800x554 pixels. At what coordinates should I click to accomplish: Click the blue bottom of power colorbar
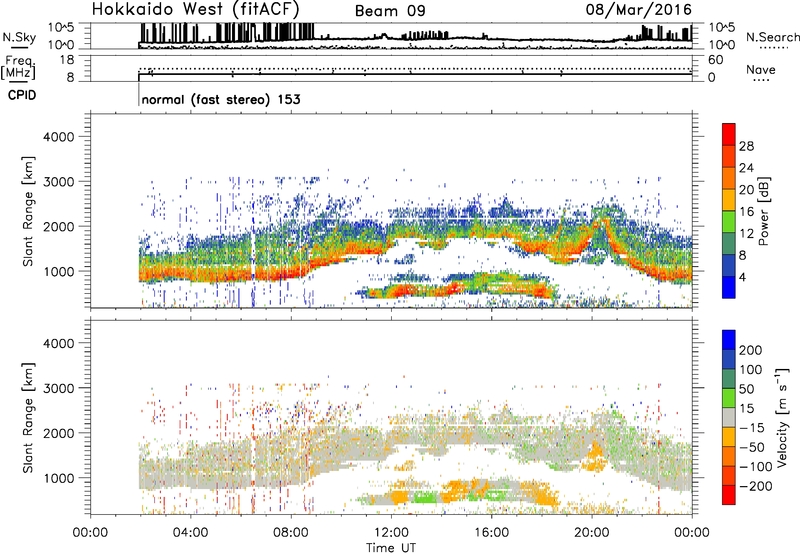coord(729,288)
